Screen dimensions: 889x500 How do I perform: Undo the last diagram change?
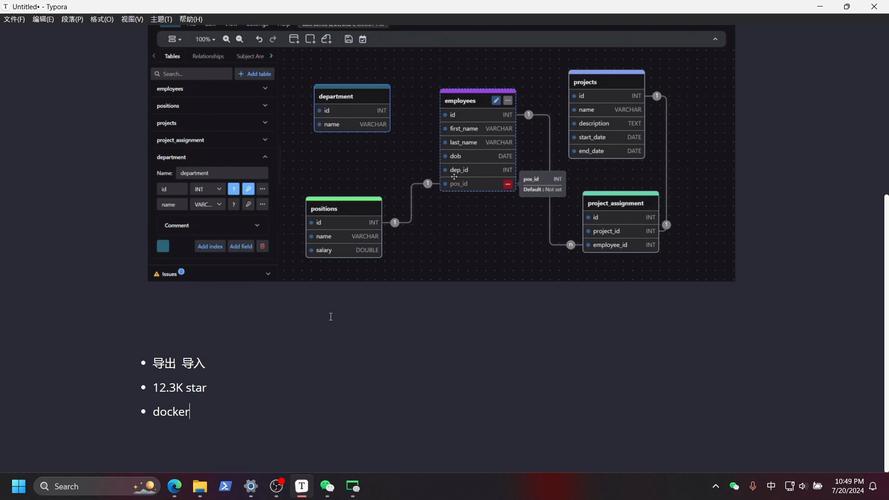tap(259, 39)
